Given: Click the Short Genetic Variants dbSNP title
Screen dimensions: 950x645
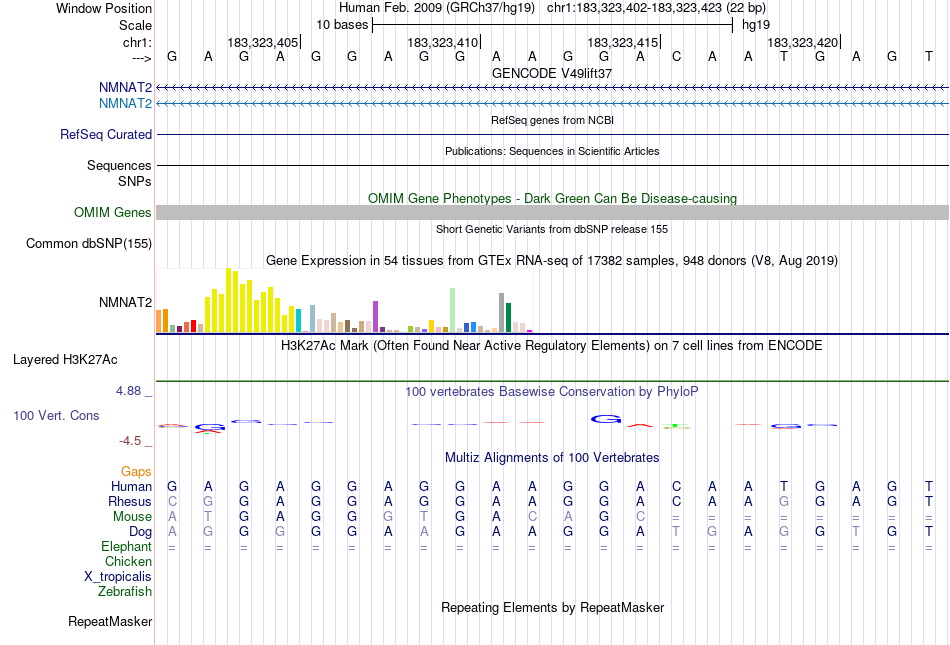Looking at the screenshot, I should pos(551,230).
